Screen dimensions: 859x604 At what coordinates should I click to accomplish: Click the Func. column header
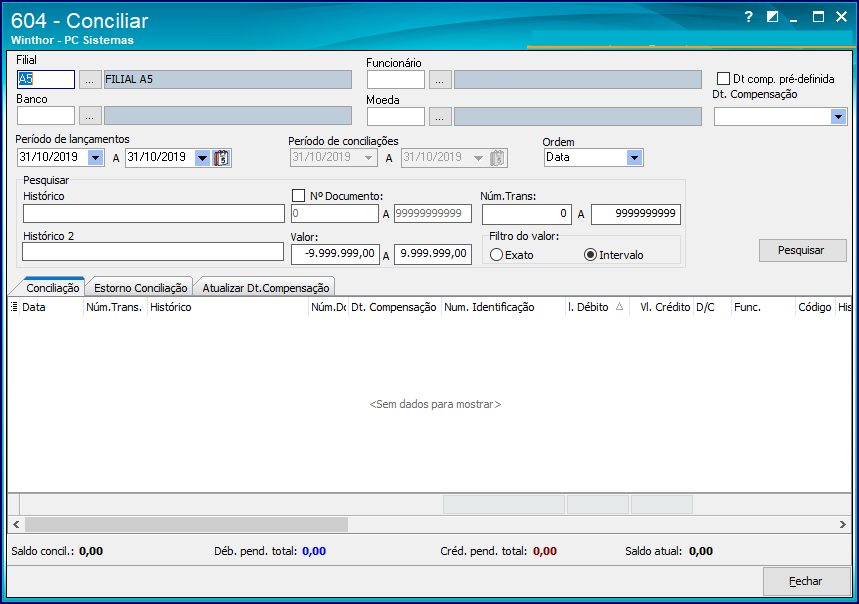click(763, 307)
